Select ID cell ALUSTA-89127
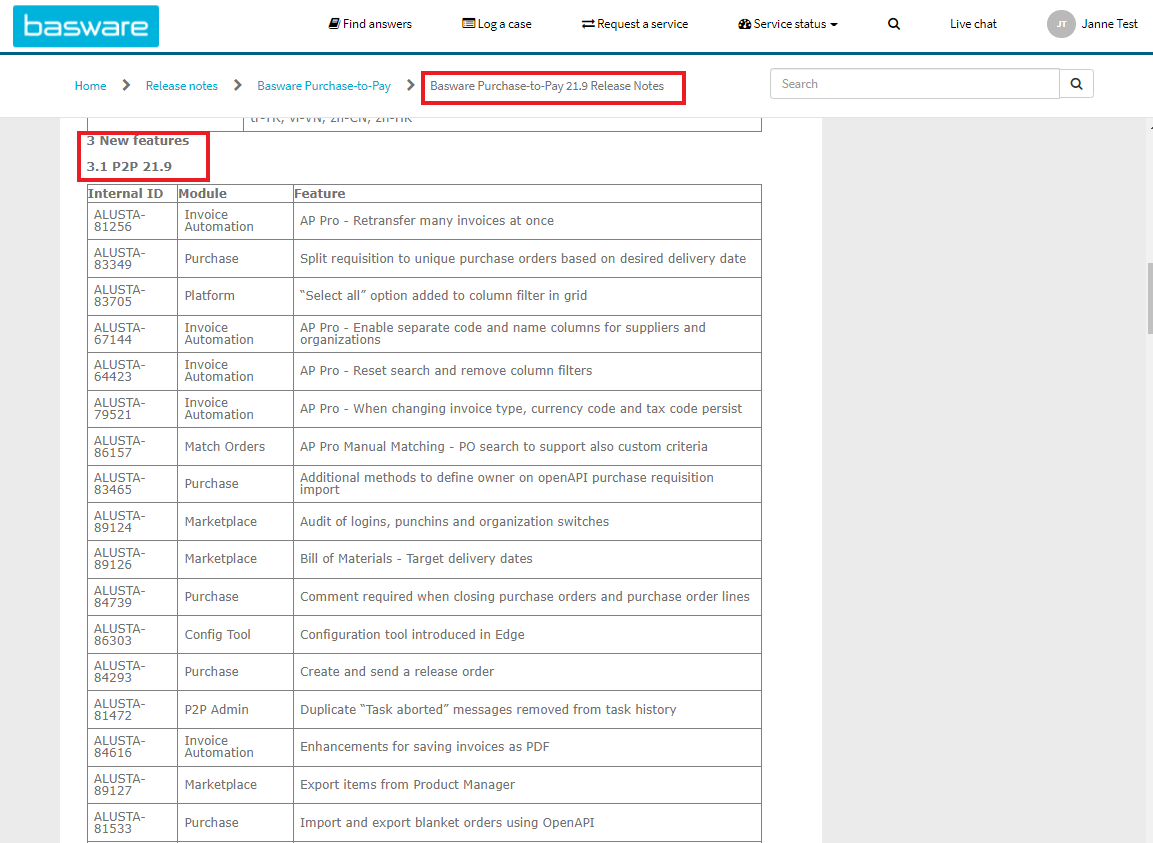The width and height of the screenshot is (1153, 843). pyautogui.click(x=132, y=785)
